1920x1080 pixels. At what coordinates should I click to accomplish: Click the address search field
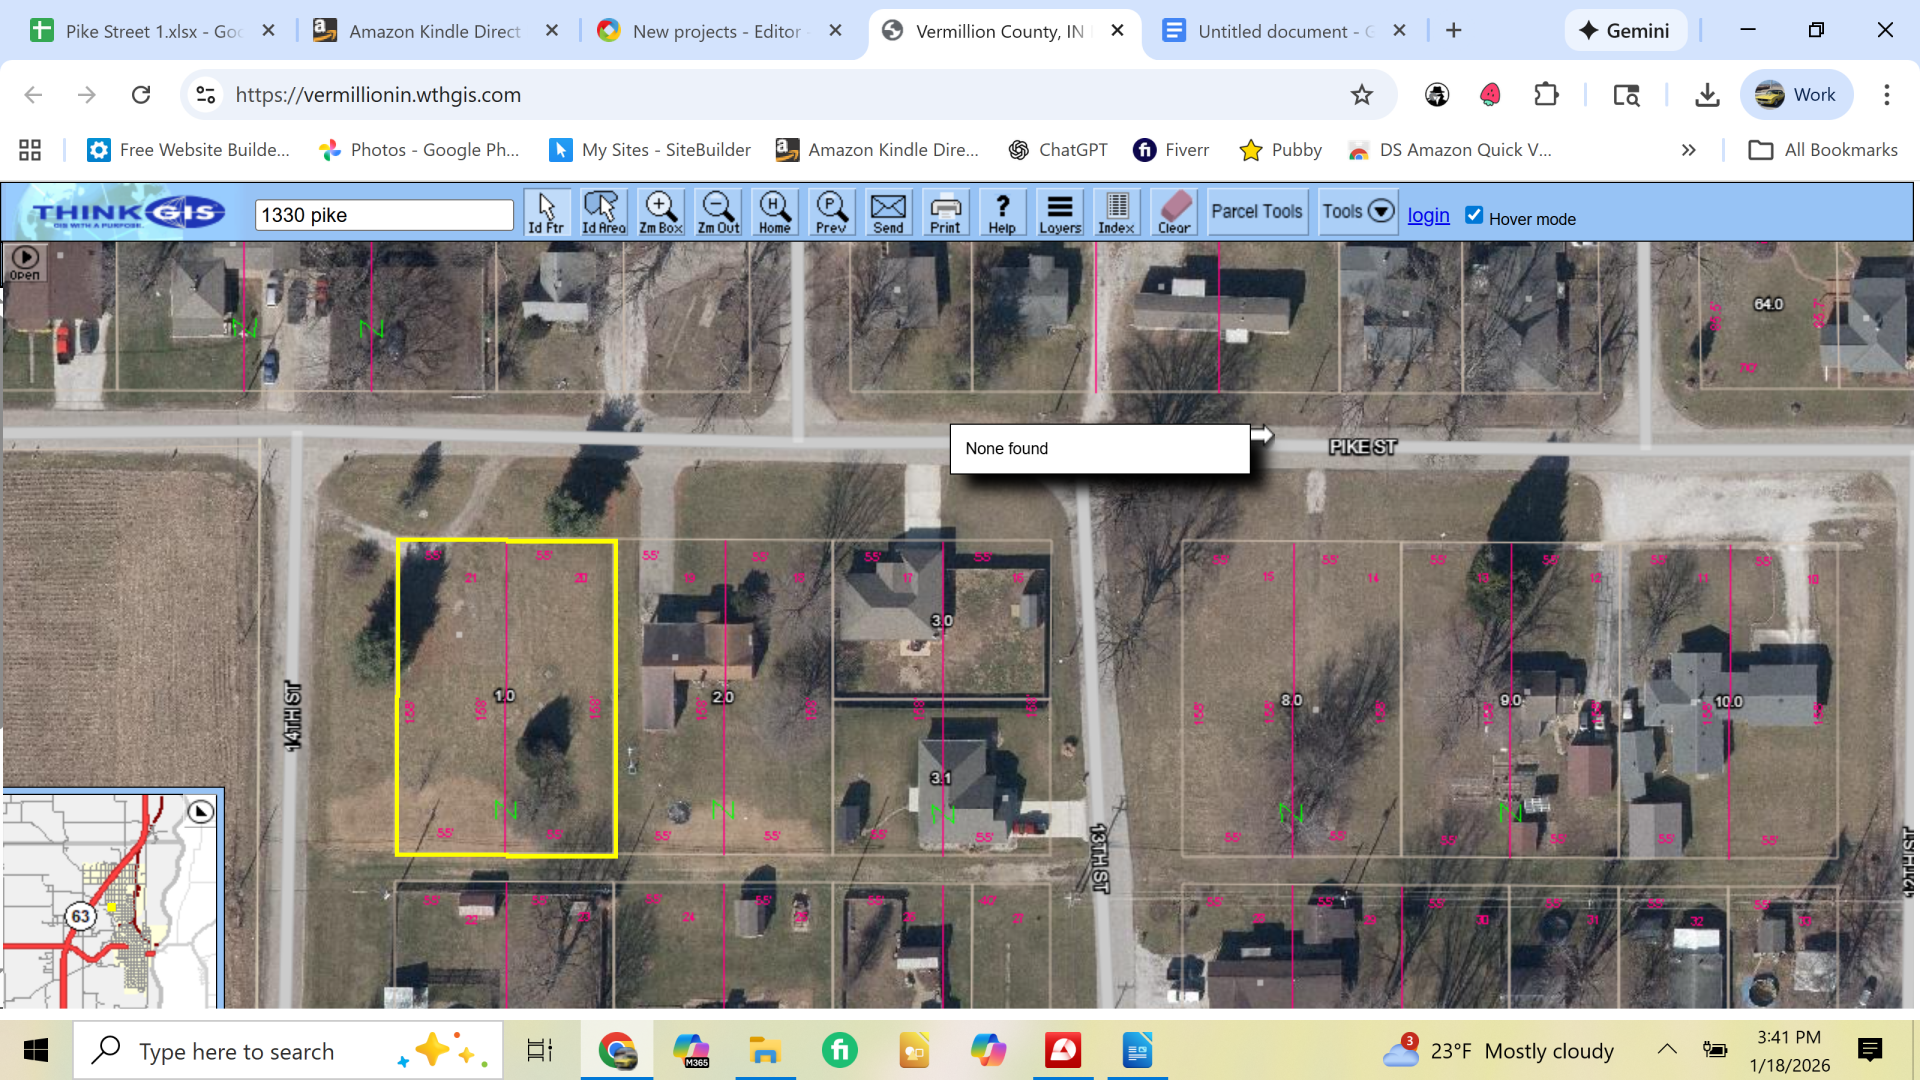click(x=384, y=215)
